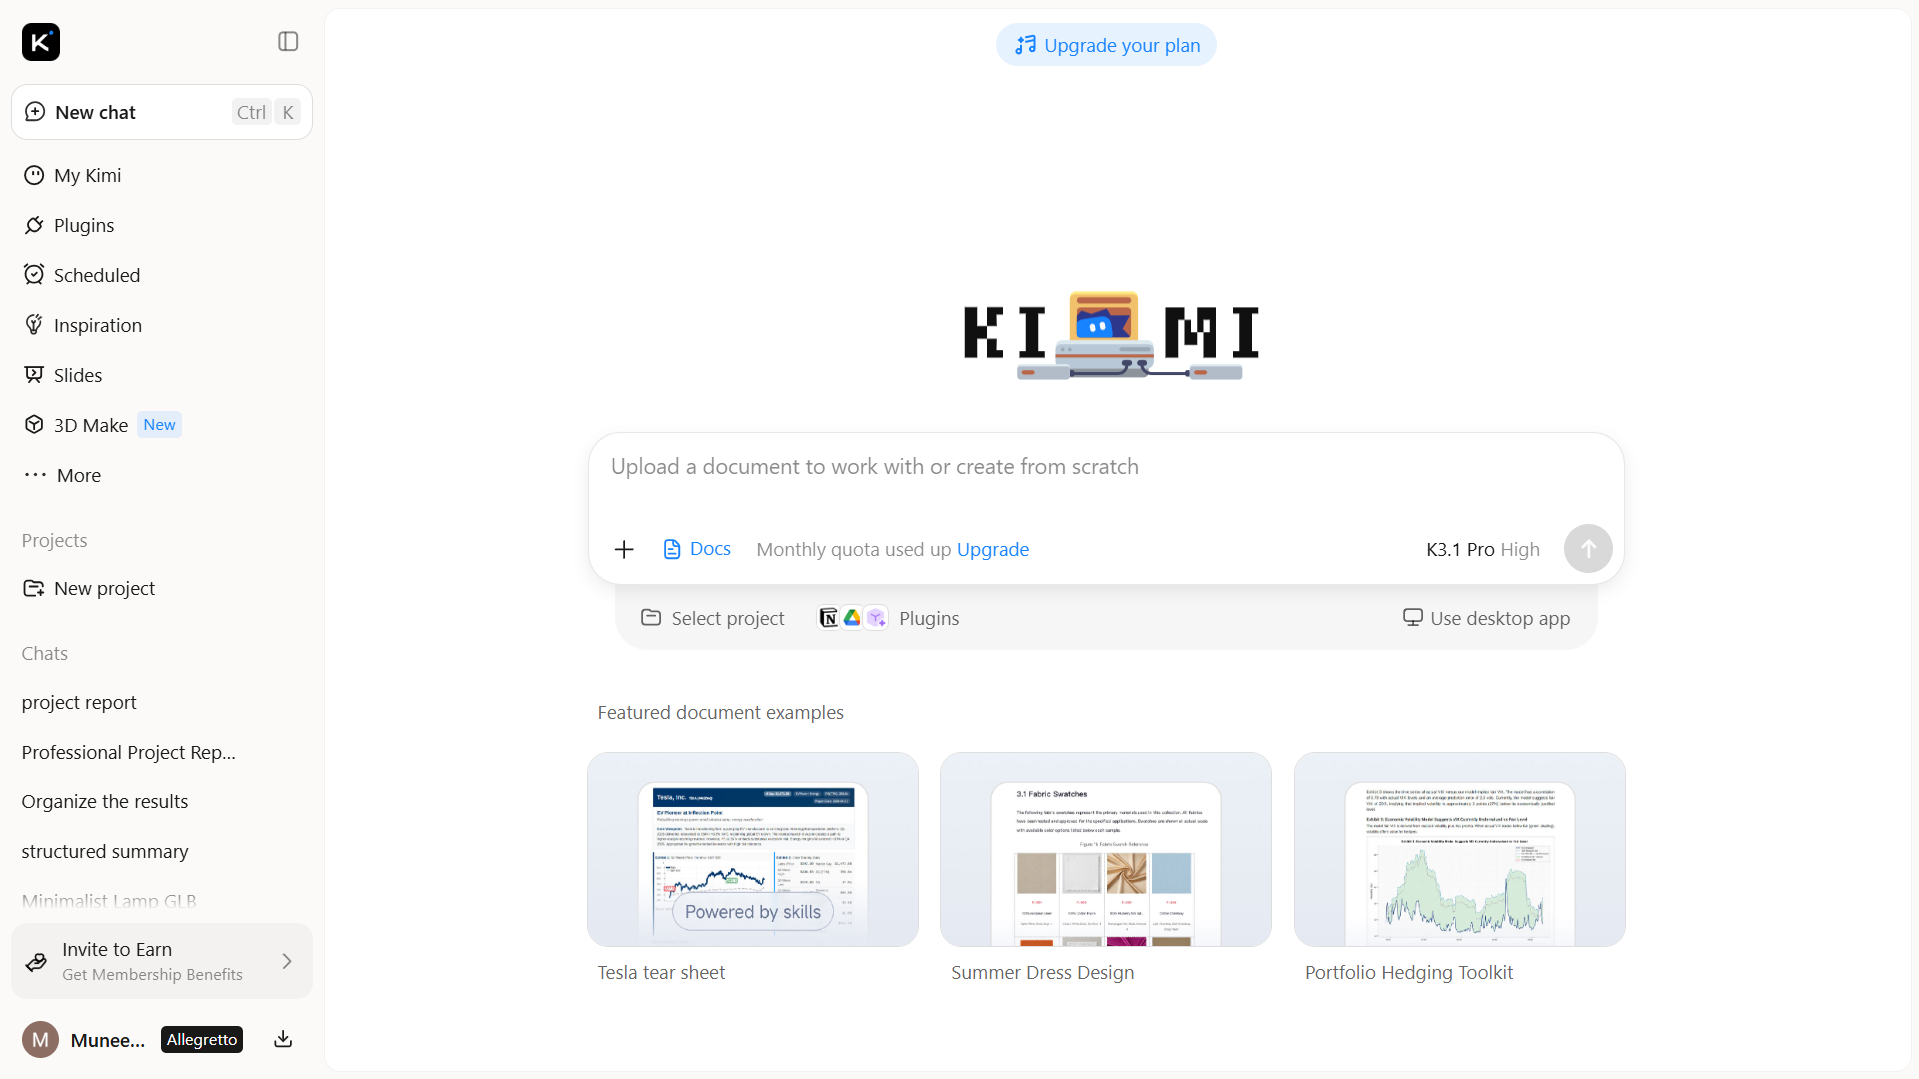The height and width of the screenshot is (1079, 1919).
Task: Click the third purple plugin icon
Action: [x=876, y=618]
